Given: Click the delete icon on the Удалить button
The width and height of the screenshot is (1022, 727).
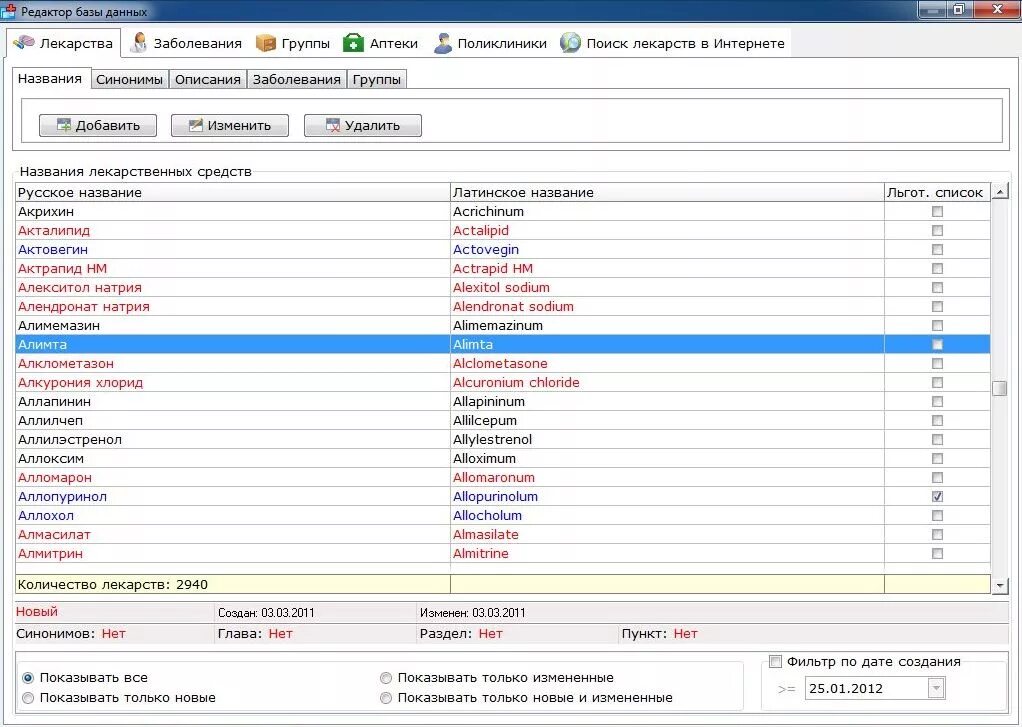Looking at the screenshot, I should coord(332,125).
